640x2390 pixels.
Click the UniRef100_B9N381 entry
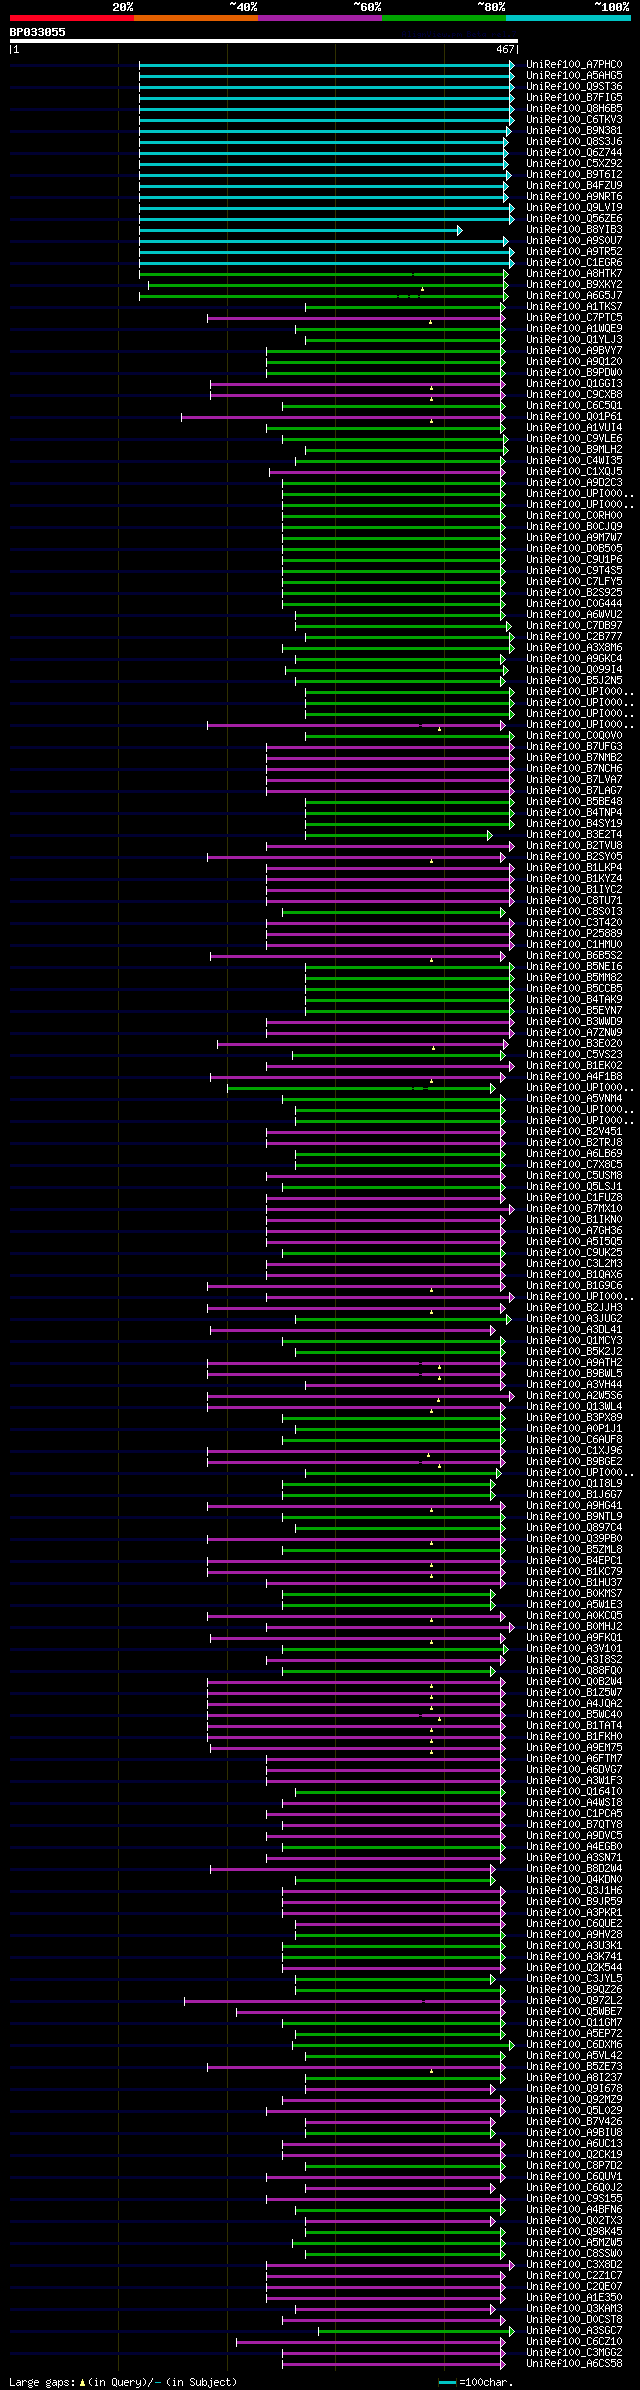coord(574,131)
